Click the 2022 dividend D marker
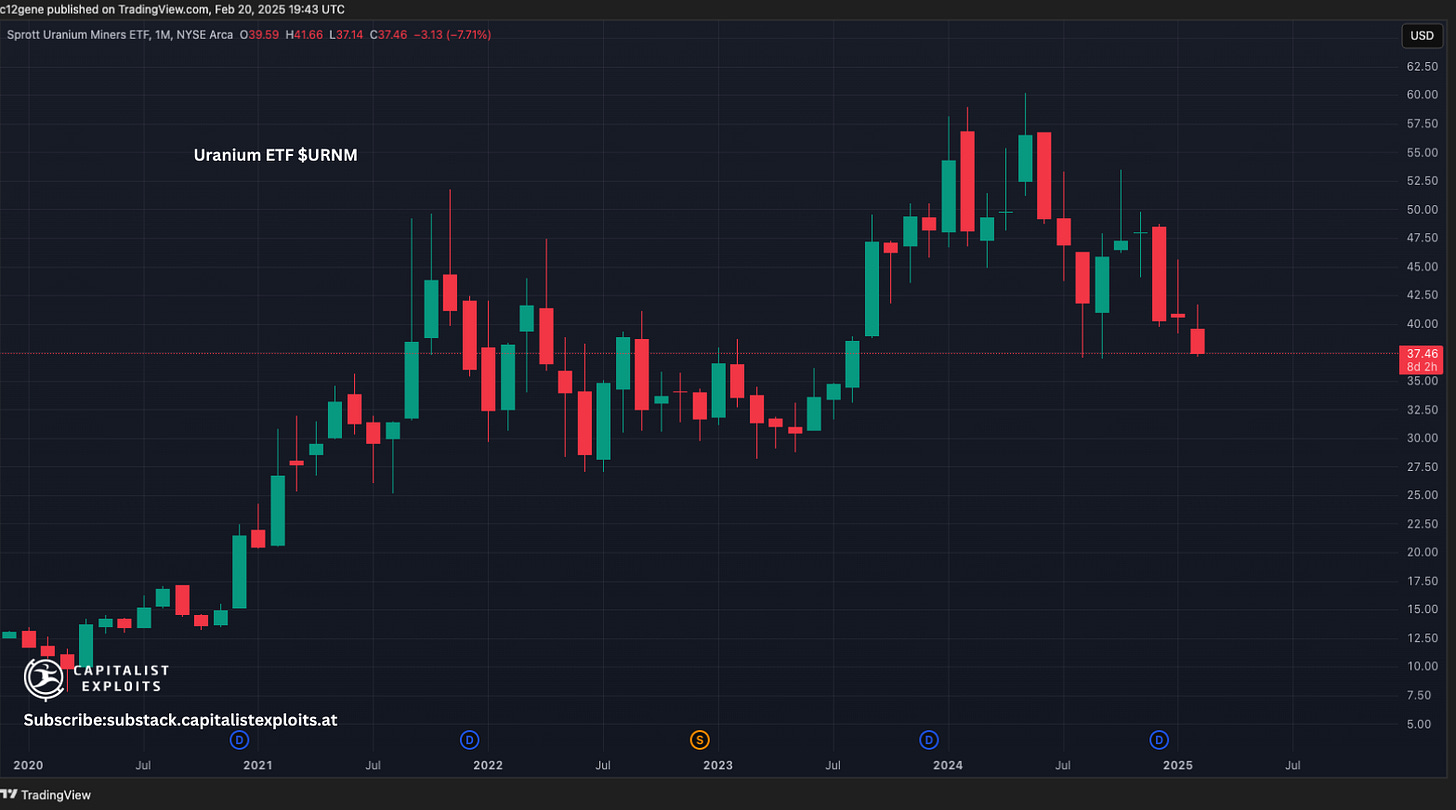Image resolution: width=1456 pixels, height=810 pixels. coord(469,740)
